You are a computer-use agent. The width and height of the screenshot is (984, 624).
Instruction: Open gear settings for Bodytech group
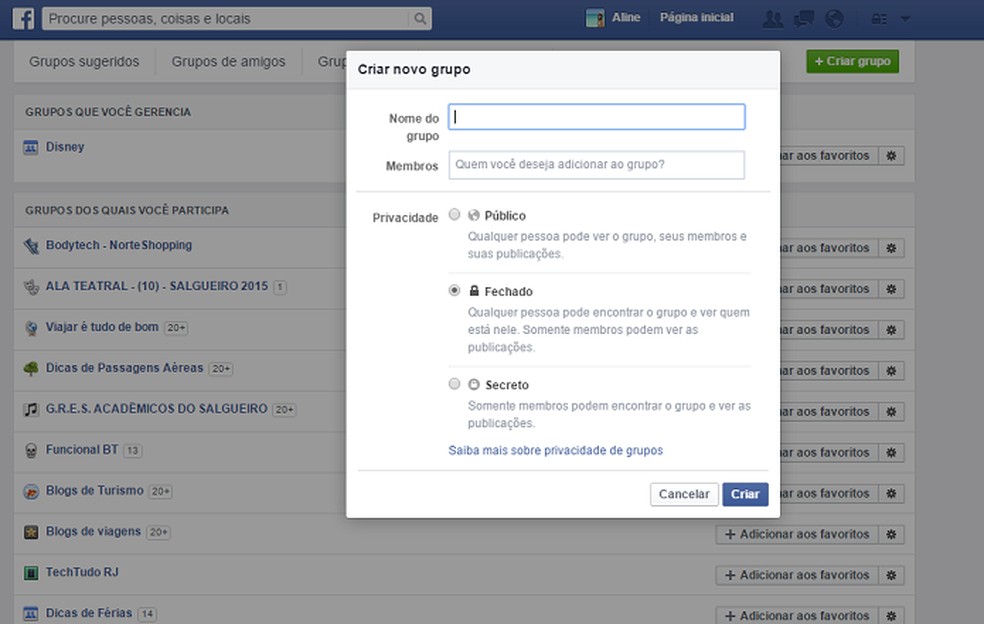coord(891,248)
